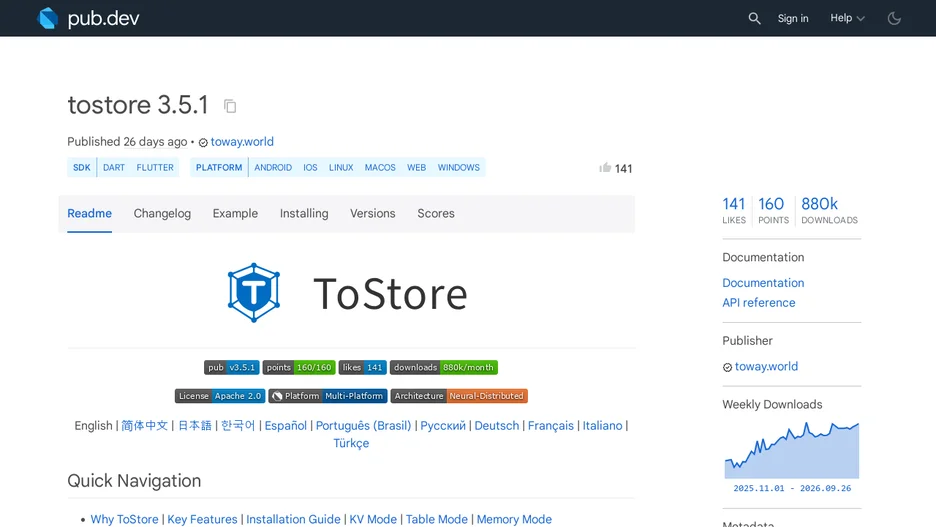The image size is (936, 527).
Task: Open the search magnifier icon
Action: coord(755,19)
